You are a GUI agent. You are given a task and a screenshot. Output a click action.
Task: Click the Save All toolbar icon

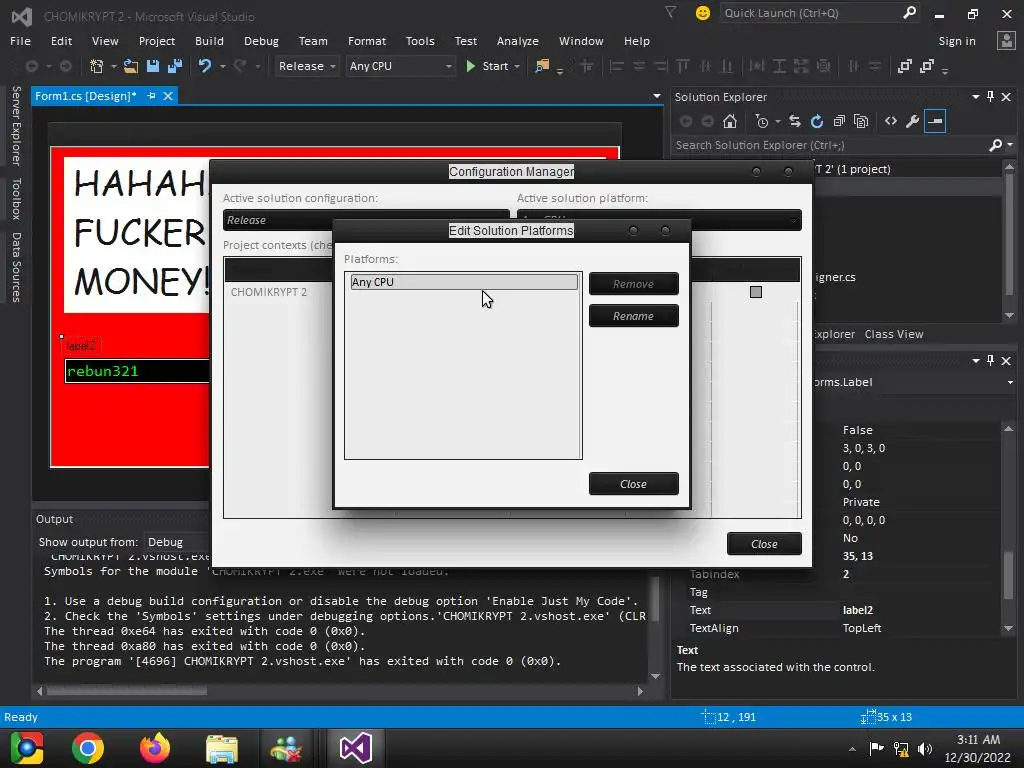click(175, 66)
